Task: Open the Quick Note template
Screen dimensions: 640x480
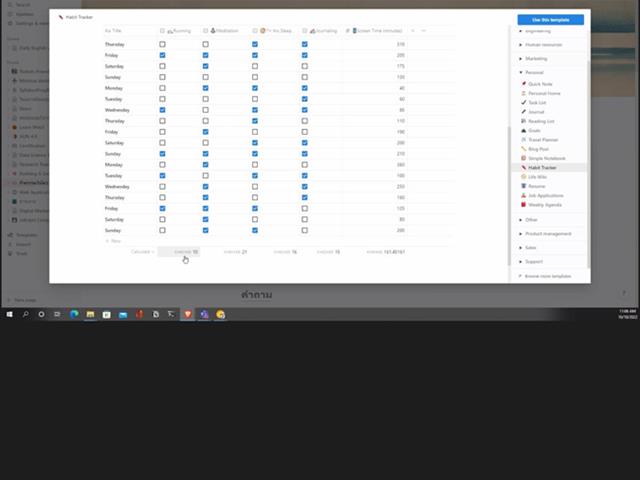Action: (x=540, y=84)
